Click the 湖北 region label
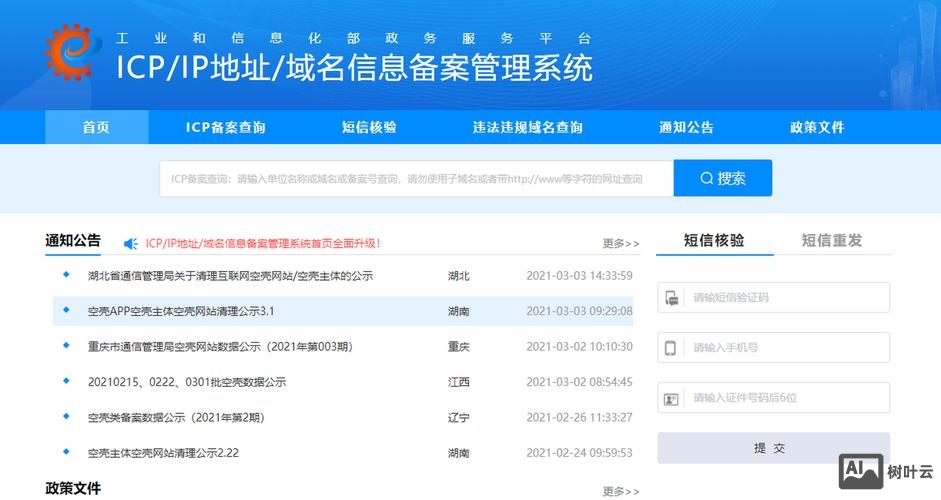Image resolution: width=941 pixels, height=500 pixels. point(458,276)
